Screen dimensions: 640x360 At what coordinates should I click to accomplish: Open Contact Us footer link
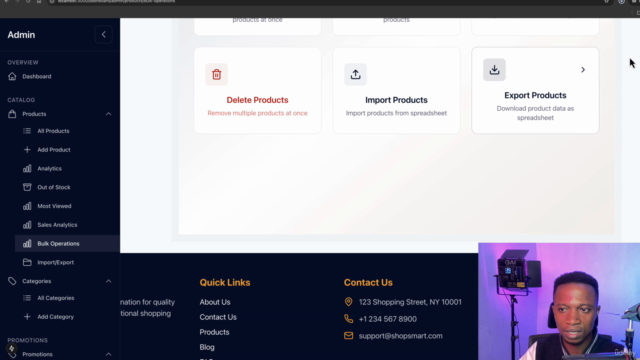pos(218,317)
